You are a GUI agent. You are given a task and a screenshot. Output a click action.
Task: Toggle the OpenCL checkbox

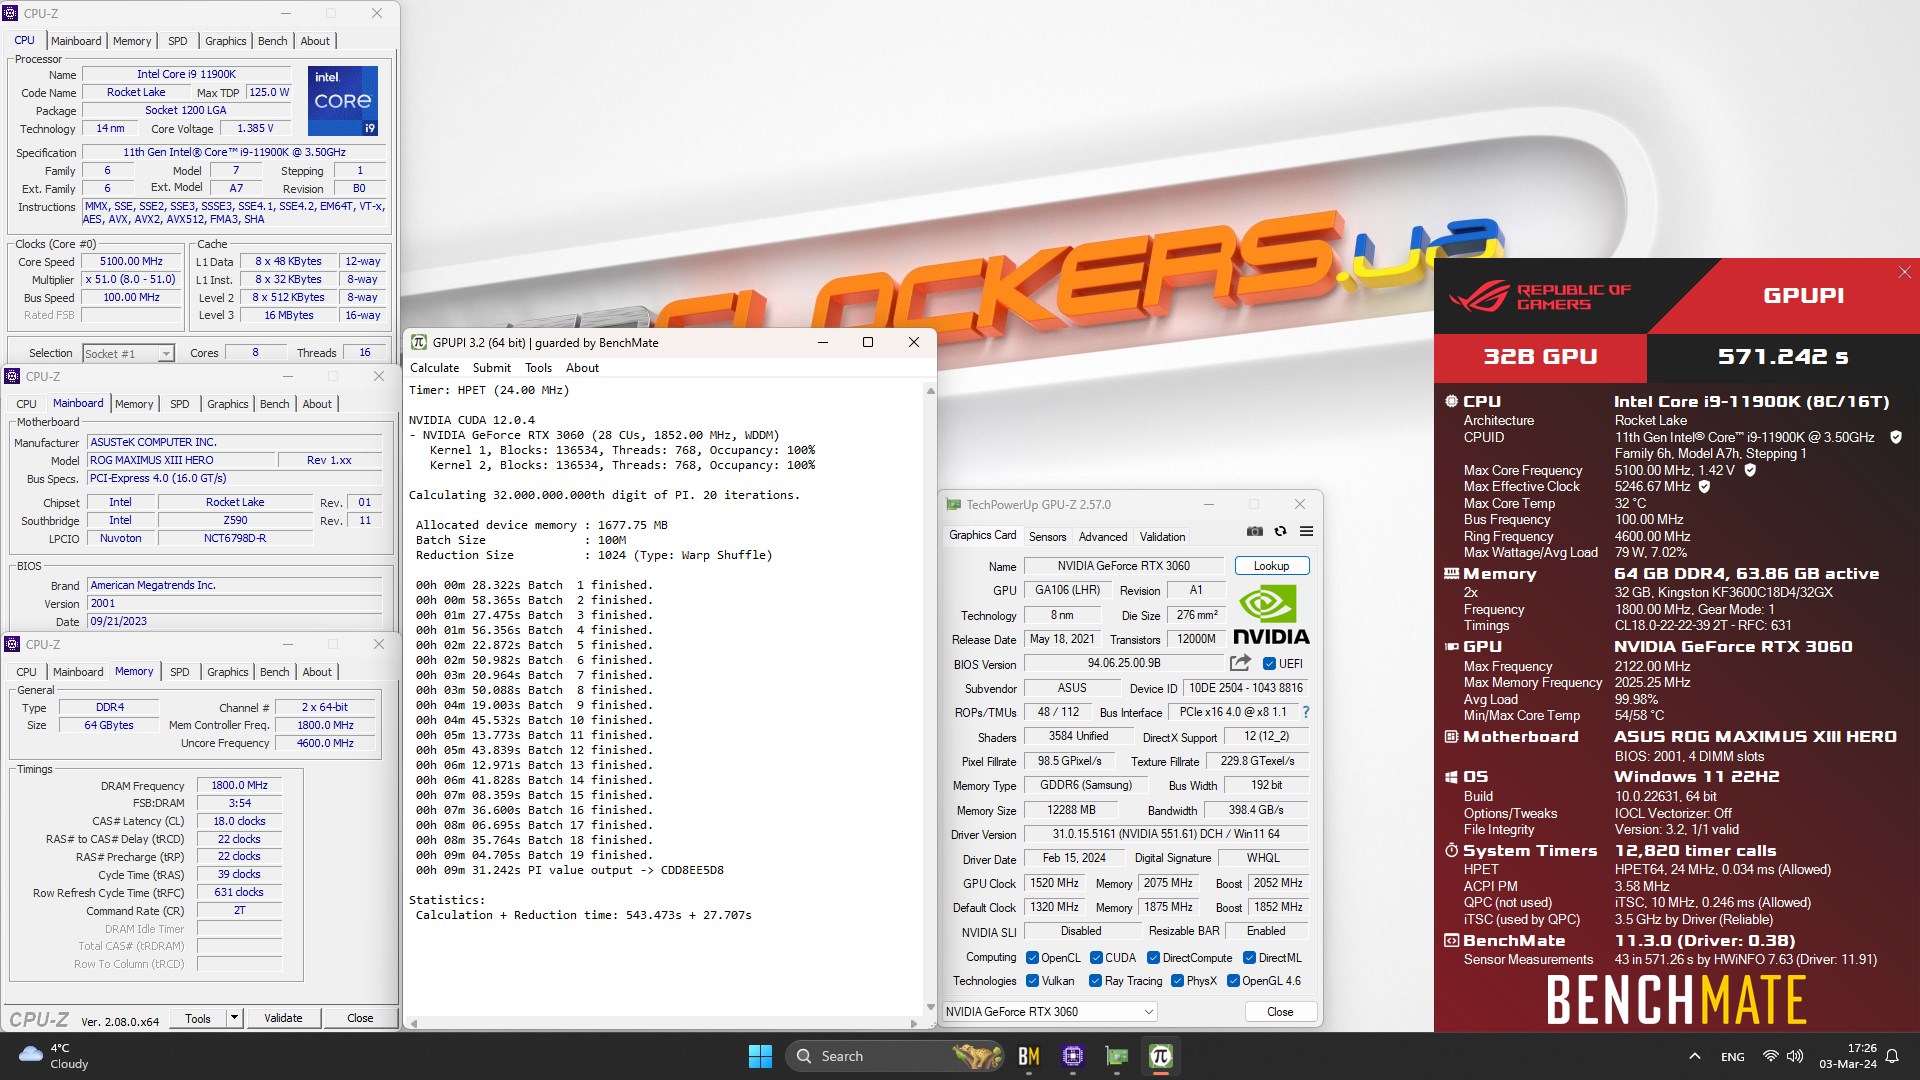pos(1032,958)
